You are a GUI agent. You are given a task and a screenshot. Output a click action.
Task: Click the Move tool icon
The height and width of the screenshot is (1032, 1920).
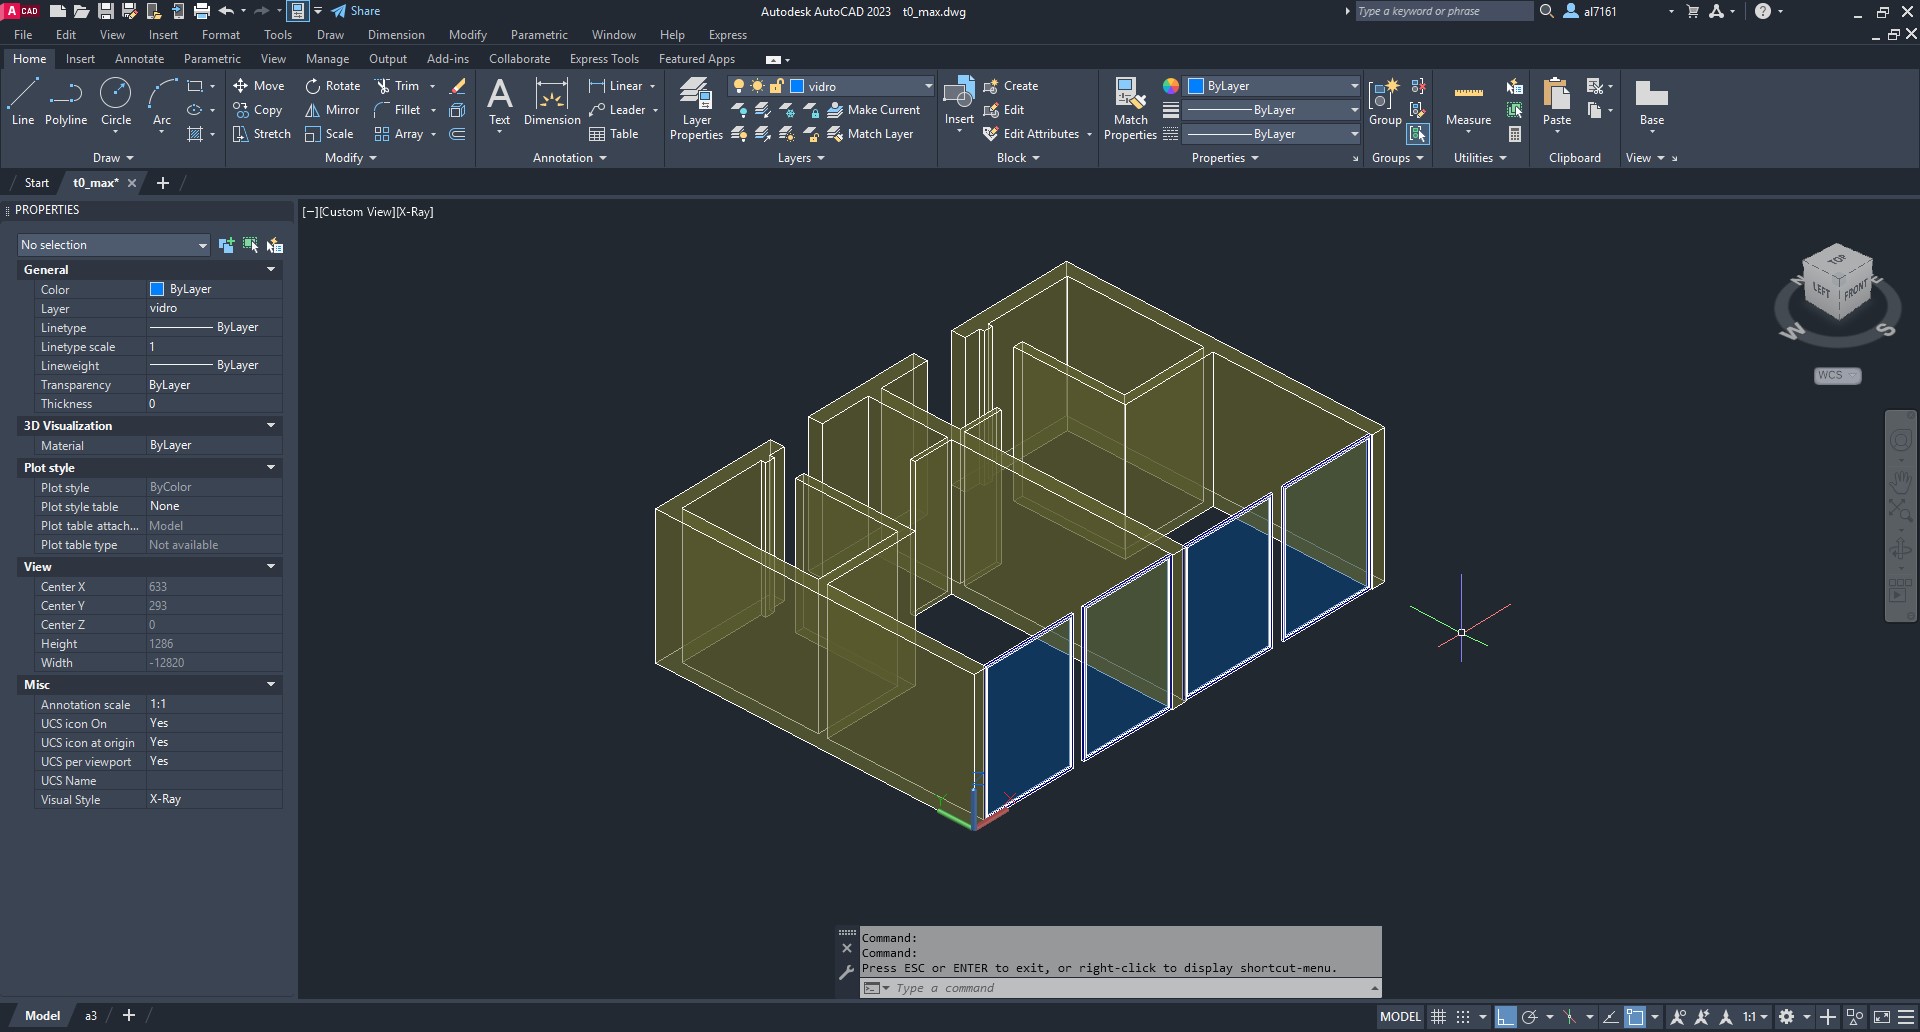(241, 86)
